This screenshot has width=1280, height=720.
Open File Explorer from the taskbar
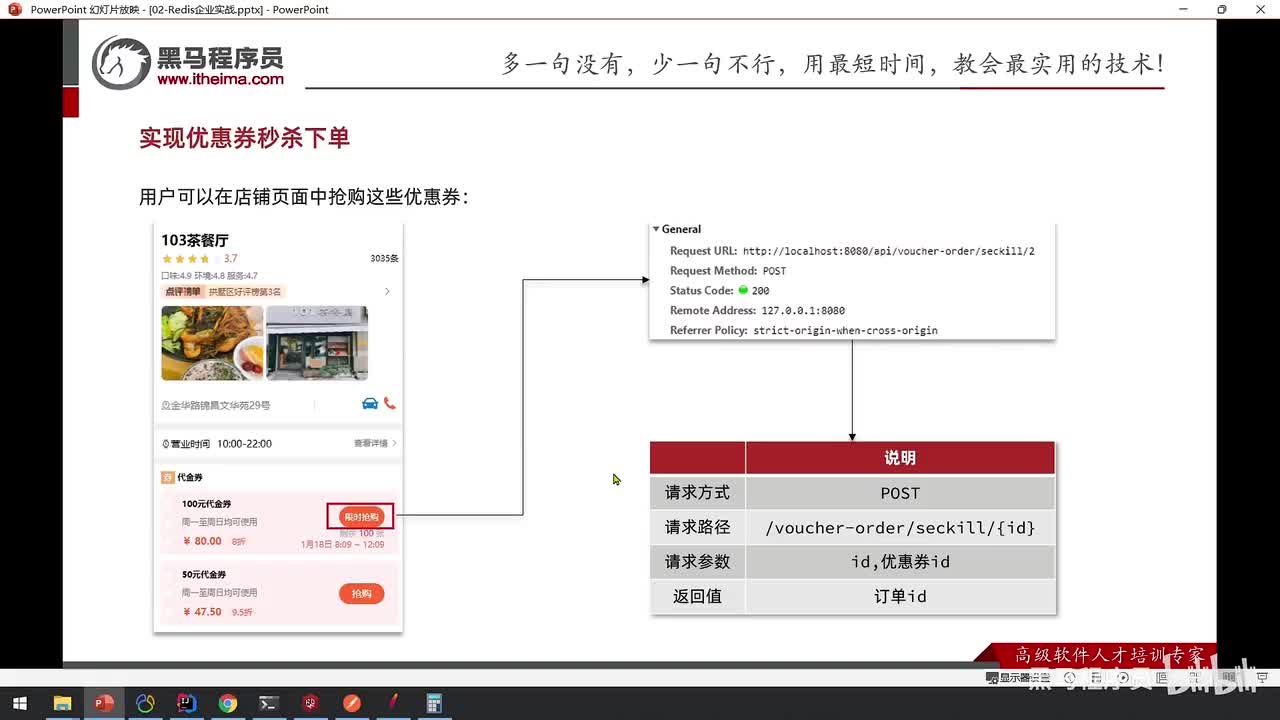click(62, 704)
